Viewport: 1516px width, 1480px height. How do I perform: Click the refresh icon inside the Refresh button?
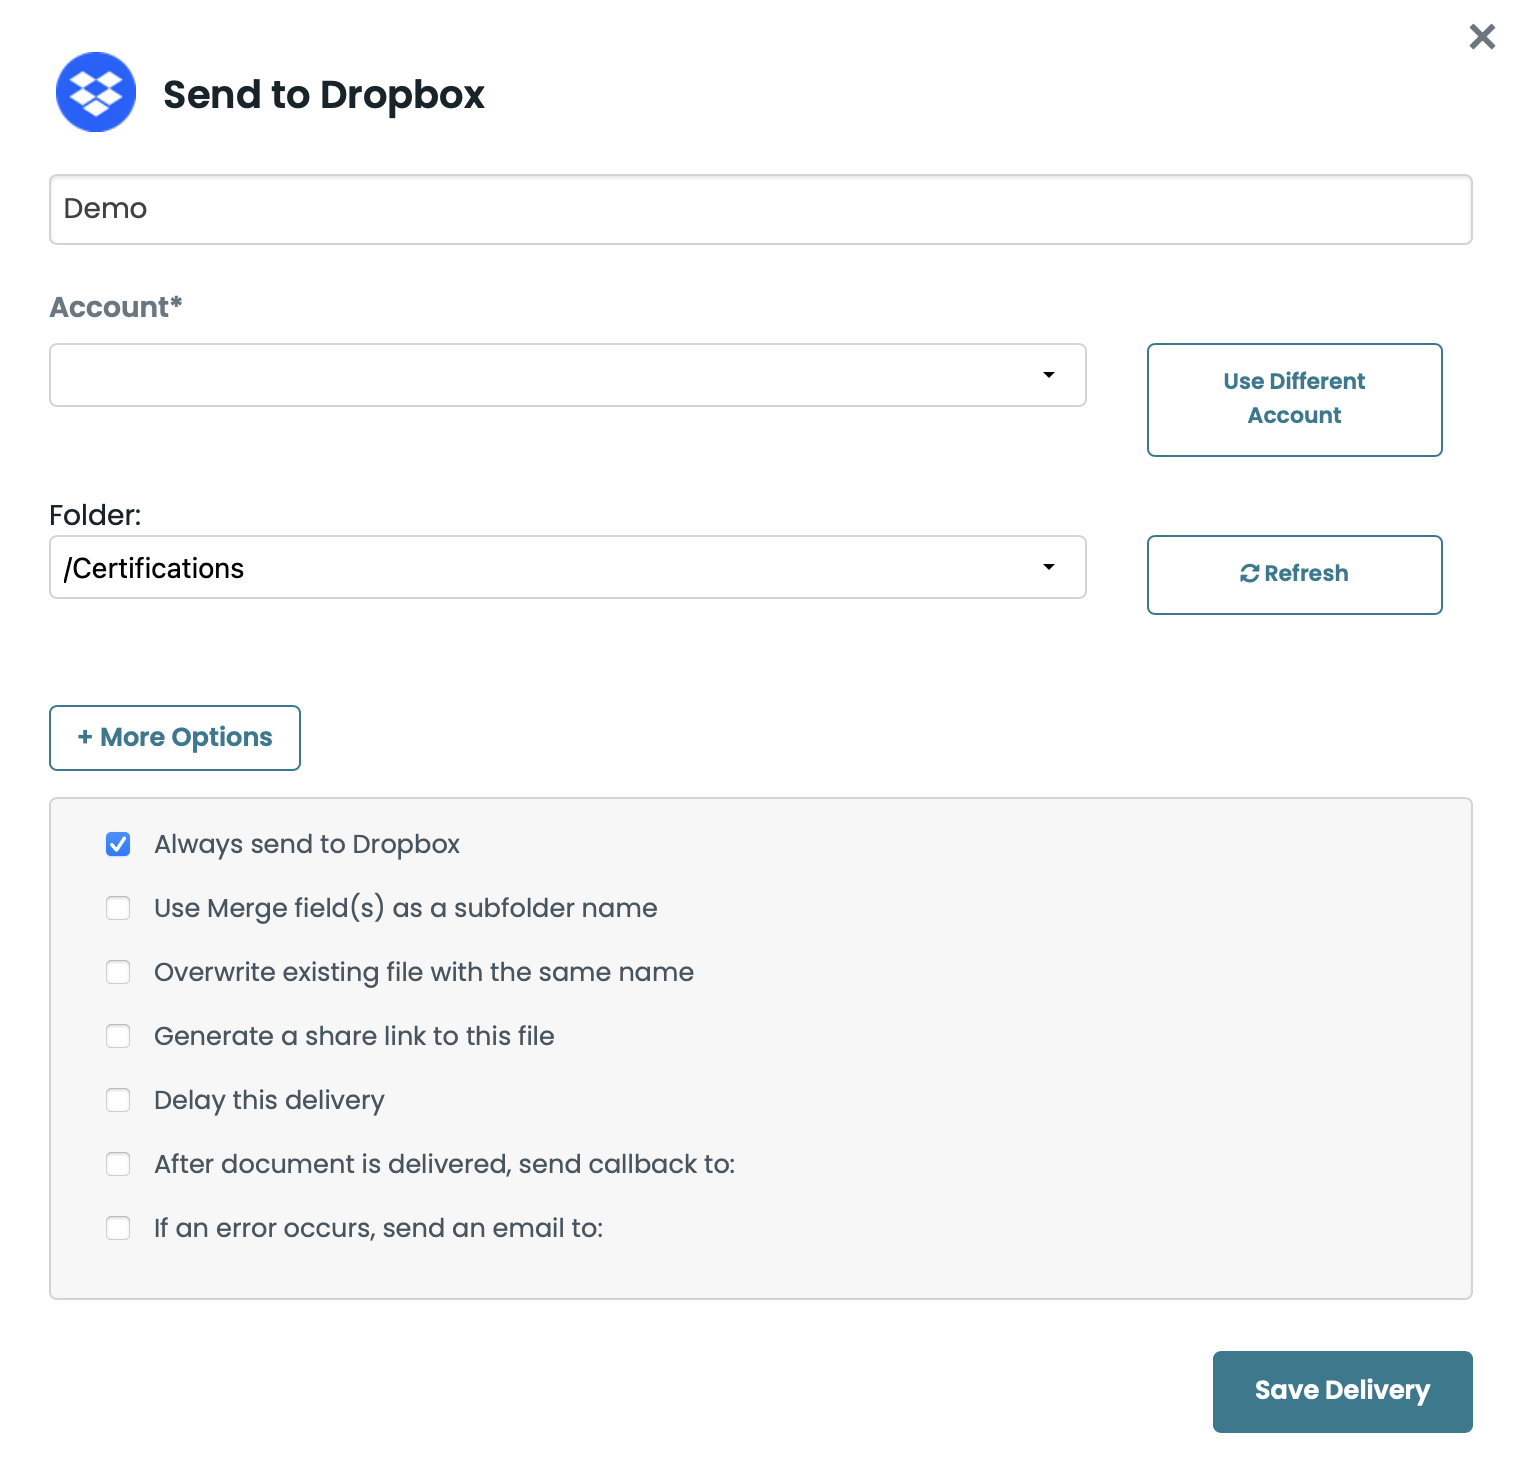coord(1249,573)
